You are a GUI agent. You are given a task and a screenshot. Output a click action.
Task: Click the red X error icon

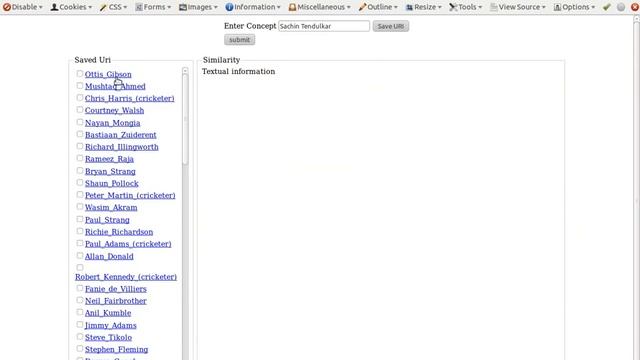tap(635, 7)
